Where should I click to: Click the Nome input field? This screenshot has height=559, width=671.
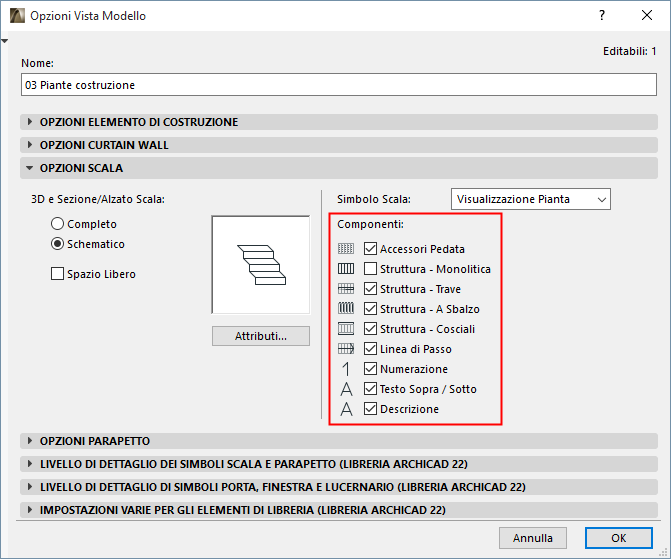tap(339, 85)
